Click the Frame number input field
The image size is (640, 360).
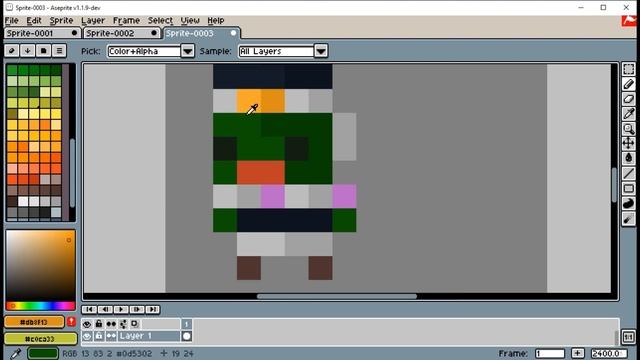pyautogui.click(x=550, y=353)
